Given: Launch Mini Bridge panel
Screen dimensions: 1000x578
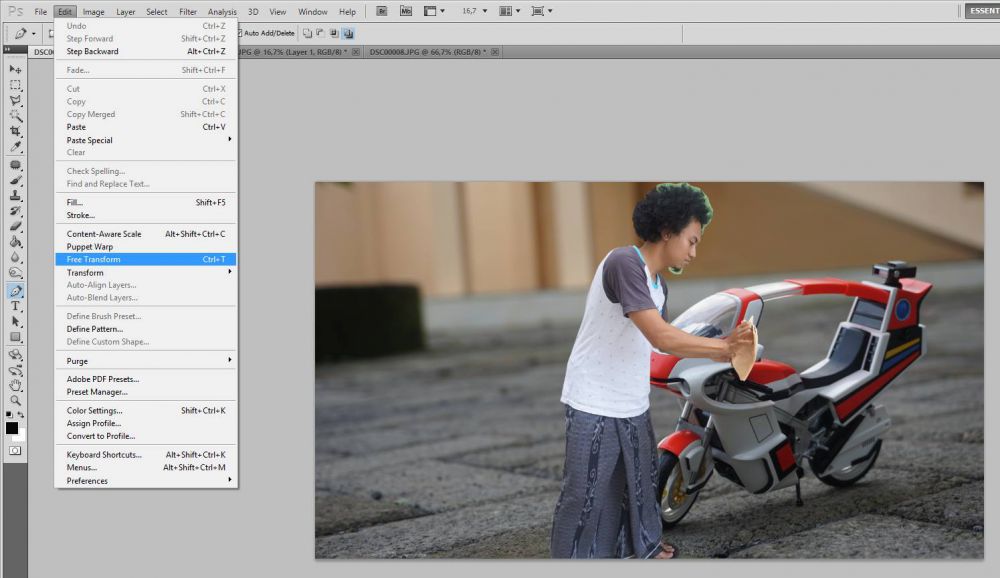Looking at the screenshot, I should (x=405, y=10).
